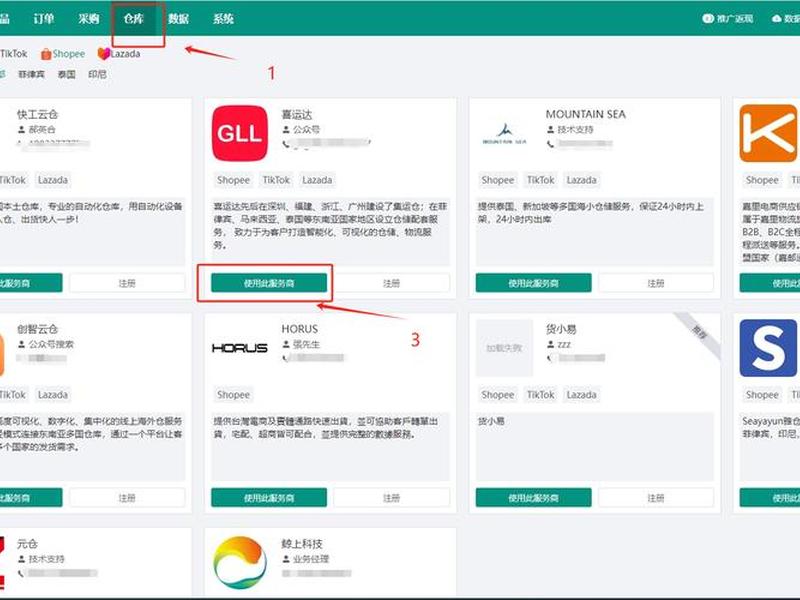Use HORUS as service provider
800x600 pixels.
(269, 498)
